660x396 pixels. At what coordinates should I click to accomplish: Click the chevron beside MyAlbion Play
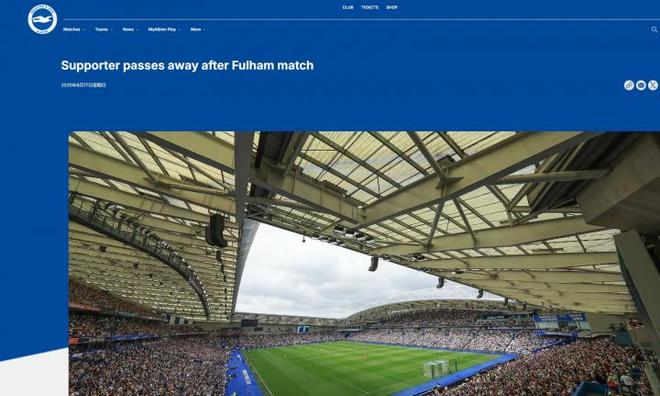pos(180,30)
